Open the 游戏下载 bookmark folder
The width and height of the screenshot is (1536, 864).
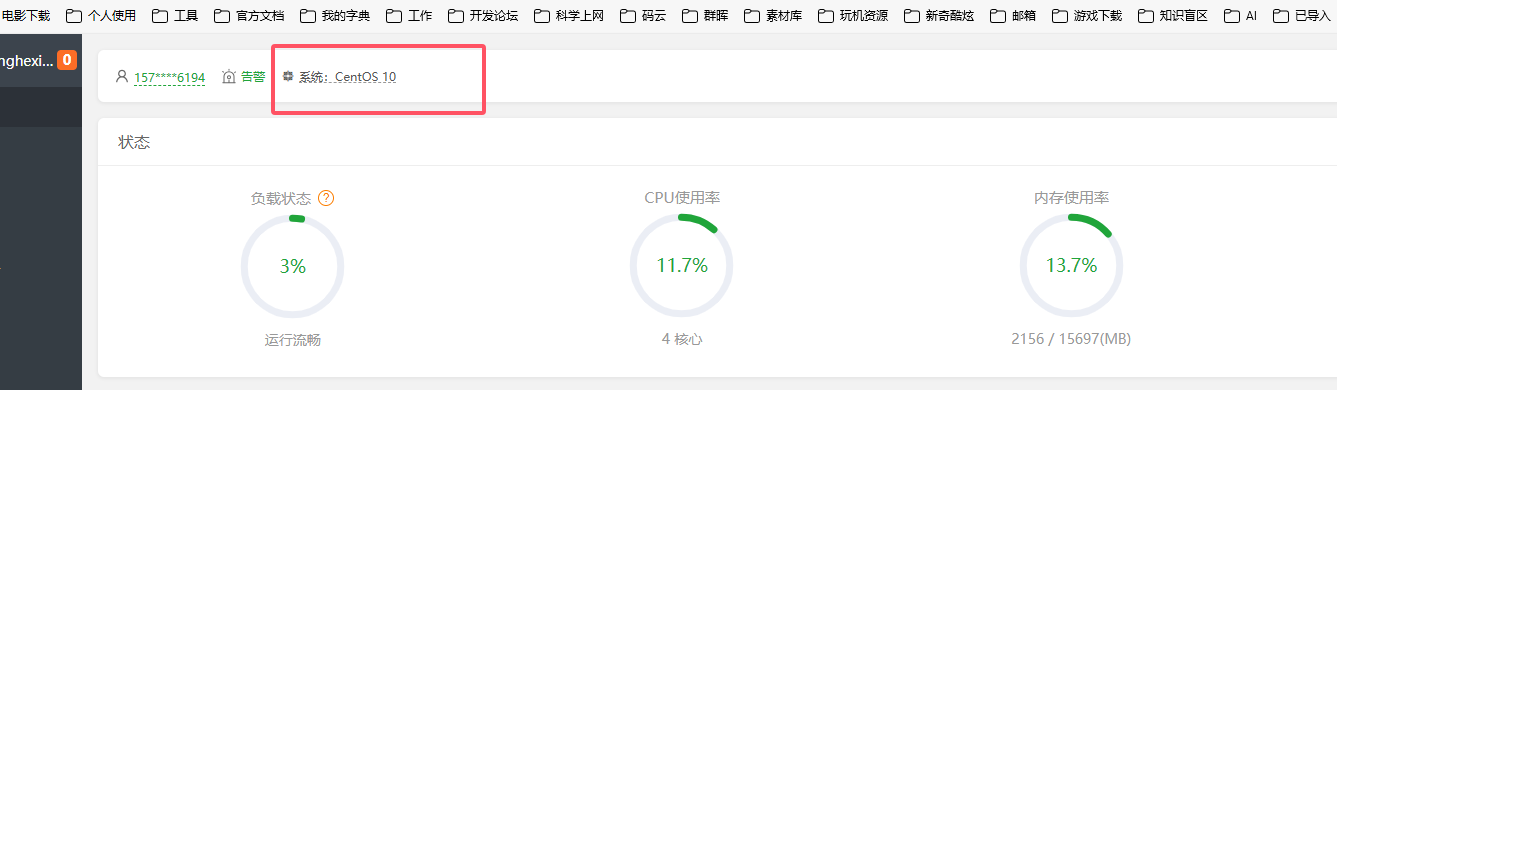[x=1087, y=16]
